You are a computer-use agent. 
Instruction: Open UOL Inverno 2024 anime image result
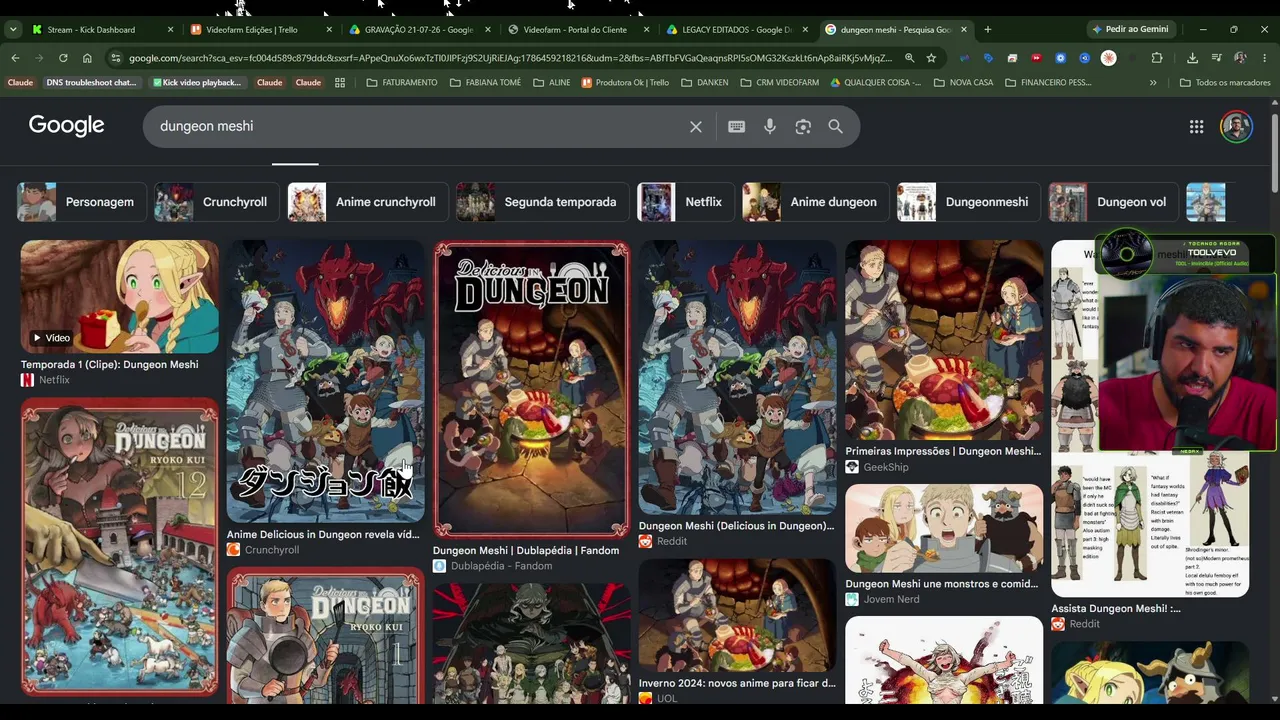737,616
